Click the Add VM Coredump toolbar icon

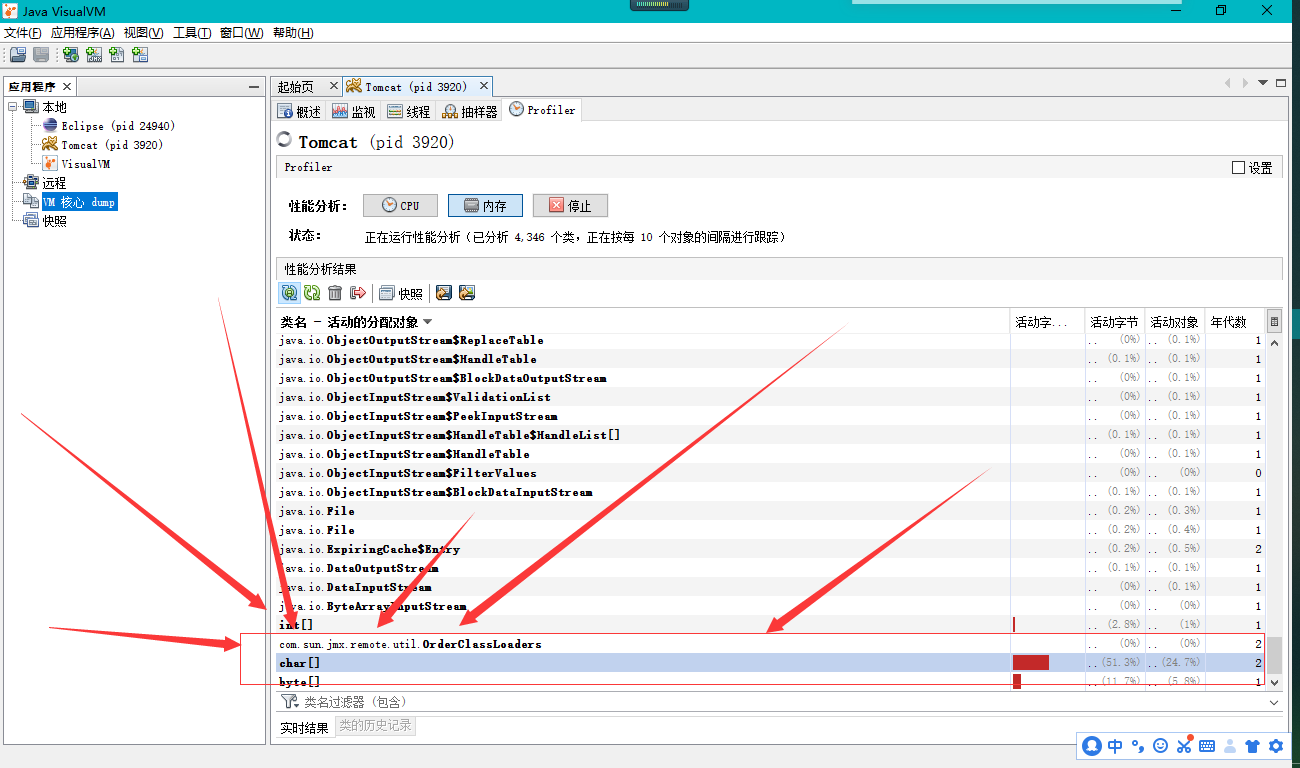[117, 55]
